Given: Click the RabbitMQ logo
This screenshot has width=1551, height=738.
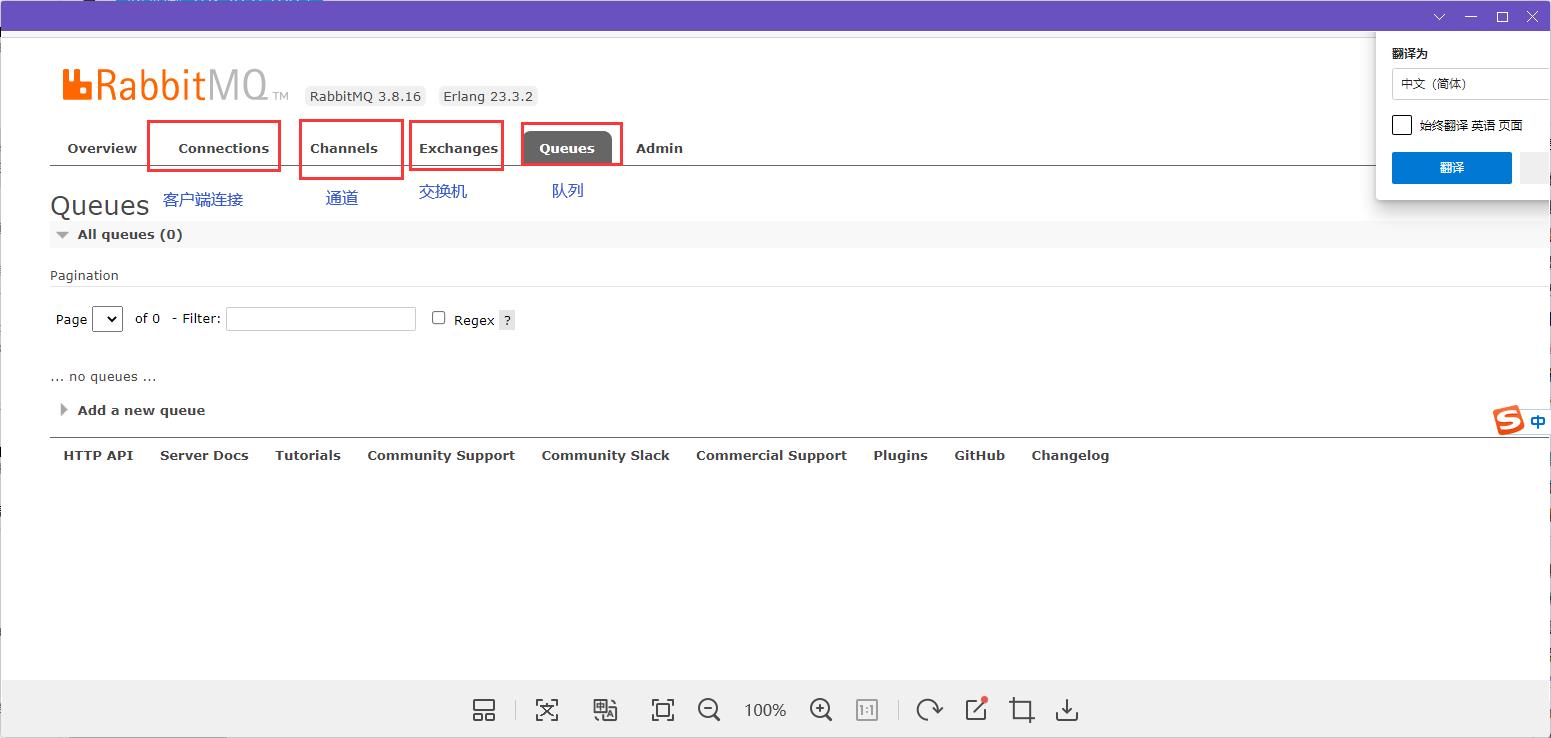Looking at the screenshot, I should click(175, 86).
